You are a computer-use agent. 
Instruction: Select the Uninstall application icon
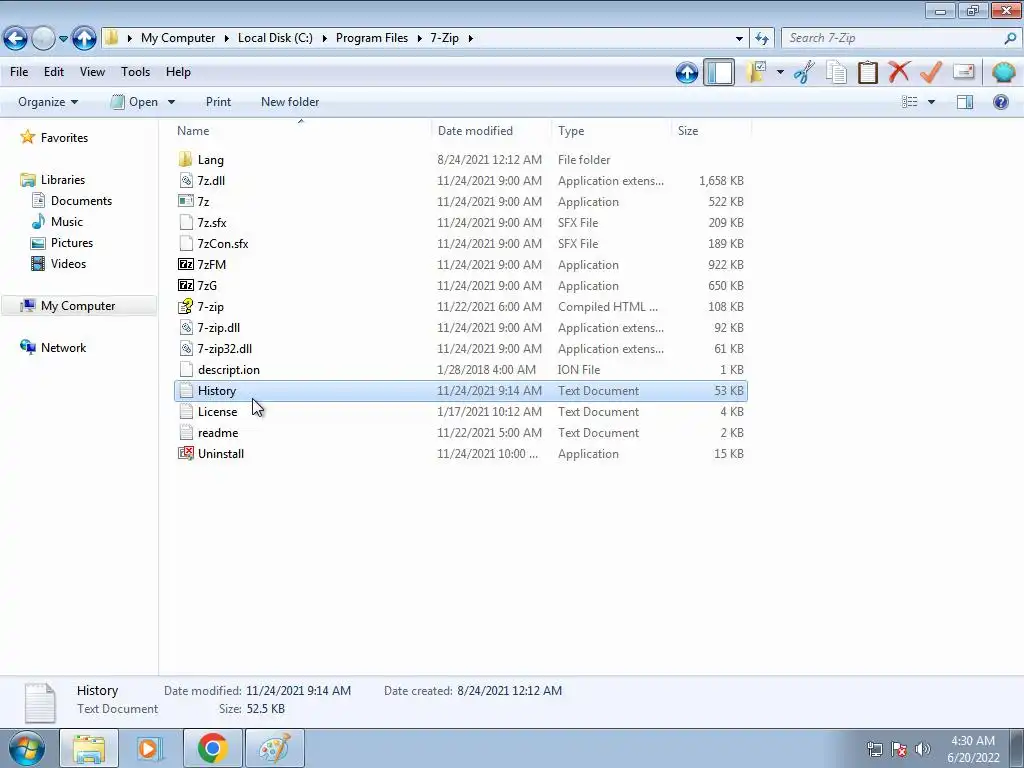point(186,453)
